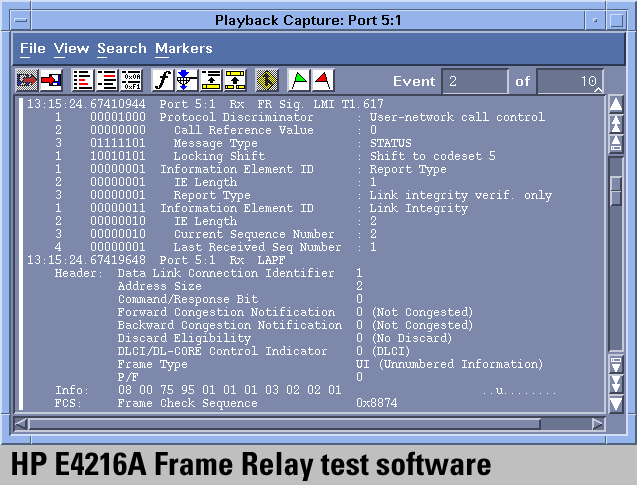Click the total events field showing 10
Screen dimensions: 637x485
point(569,81)
